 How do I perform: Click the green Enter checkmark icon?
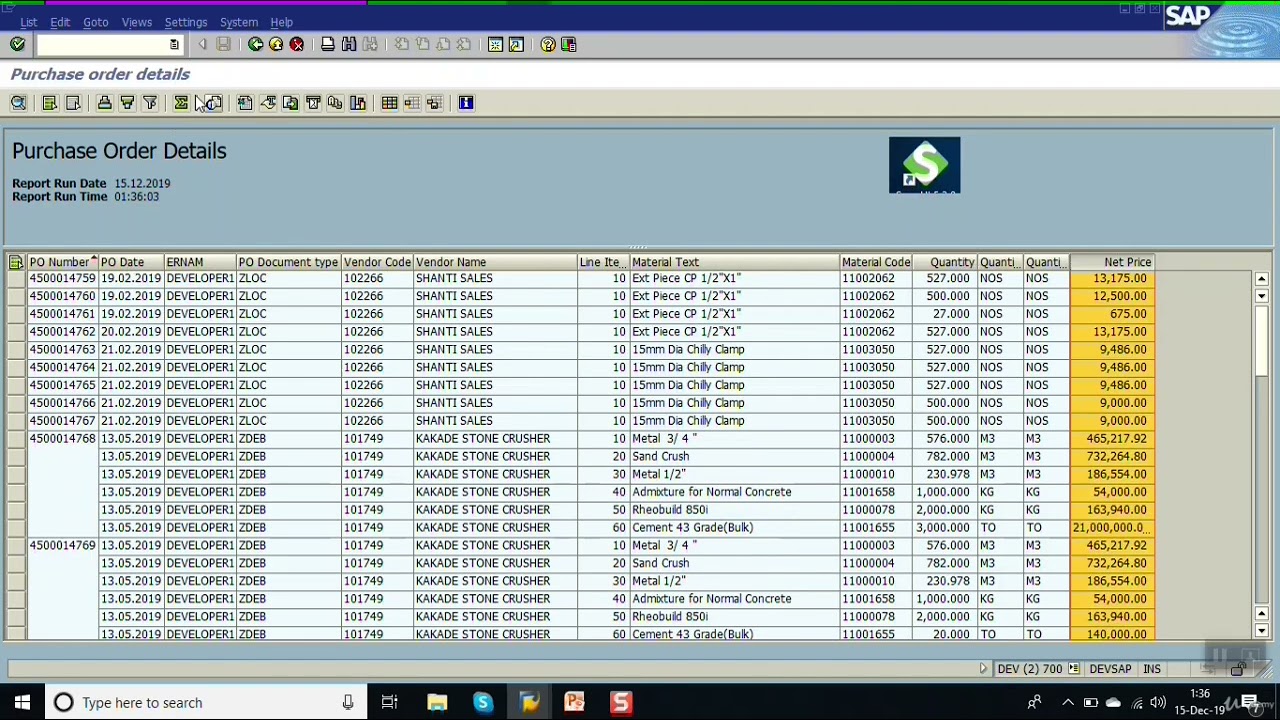coord(17,44)
